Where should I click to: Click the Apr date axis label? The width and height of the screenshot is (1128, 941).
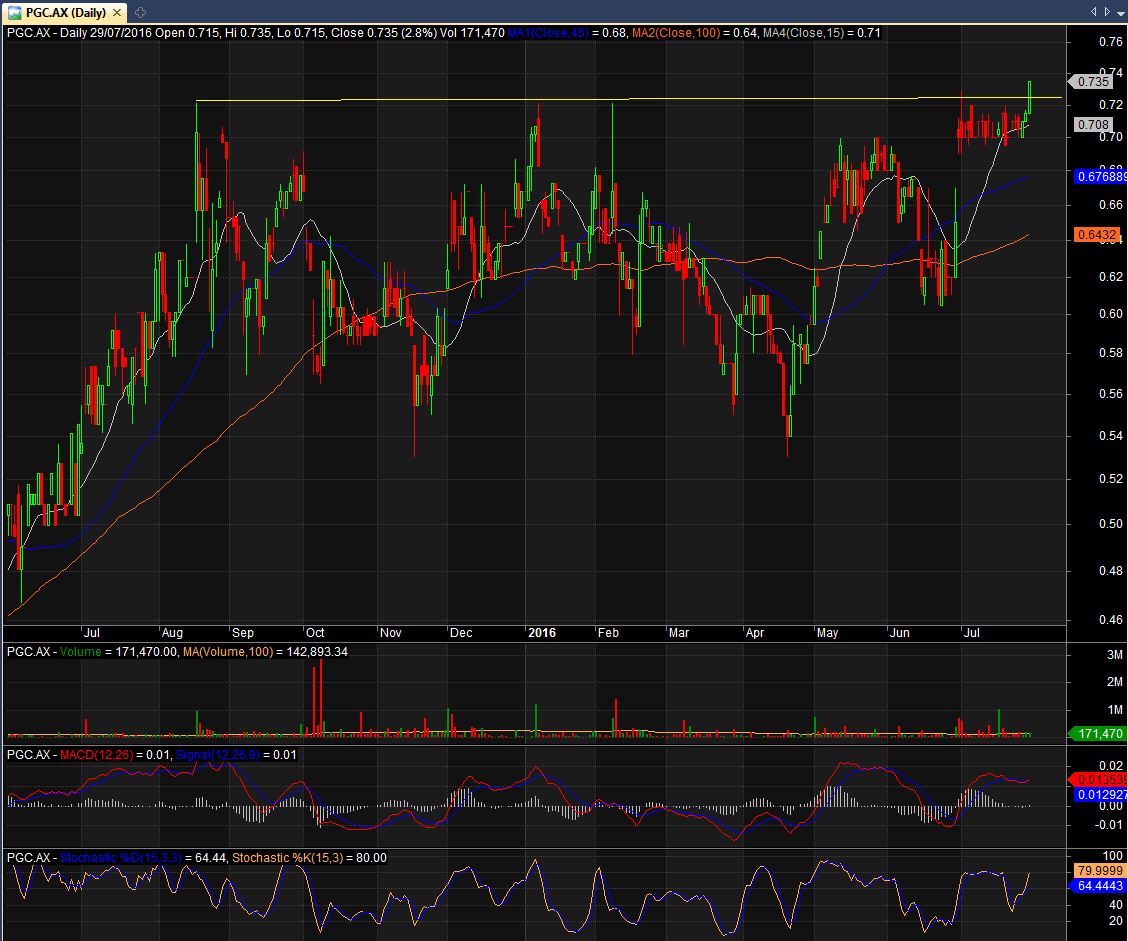pyautogui.click(x=755, y=633)
